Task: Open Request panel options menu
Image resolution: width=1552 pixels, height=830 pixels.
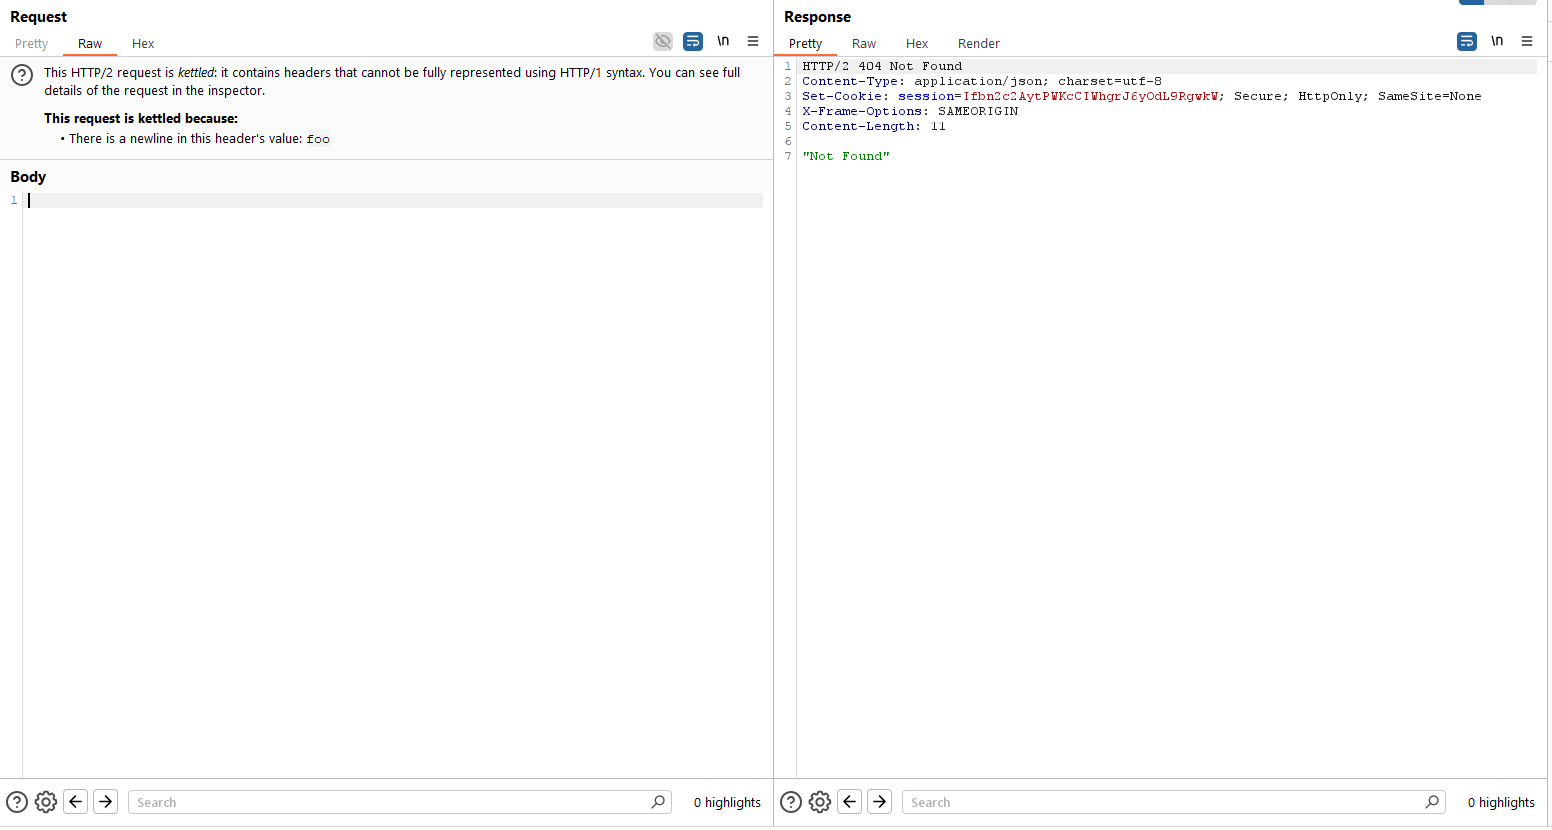Action: (x=753, y=42)
